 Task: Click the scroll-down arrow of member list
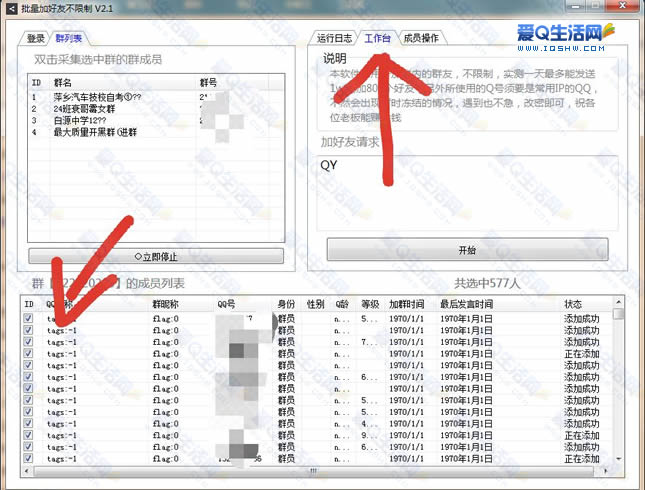click(x=618, y=459)
